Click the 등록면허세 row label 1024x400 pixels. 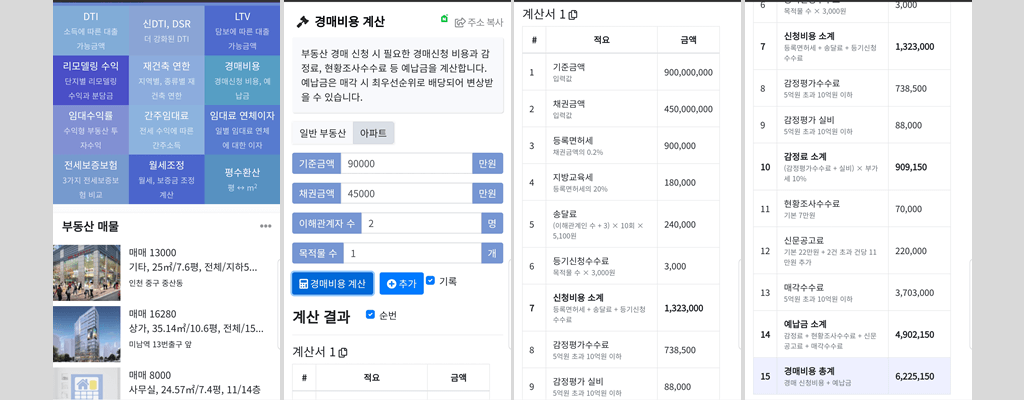[573, 141]
